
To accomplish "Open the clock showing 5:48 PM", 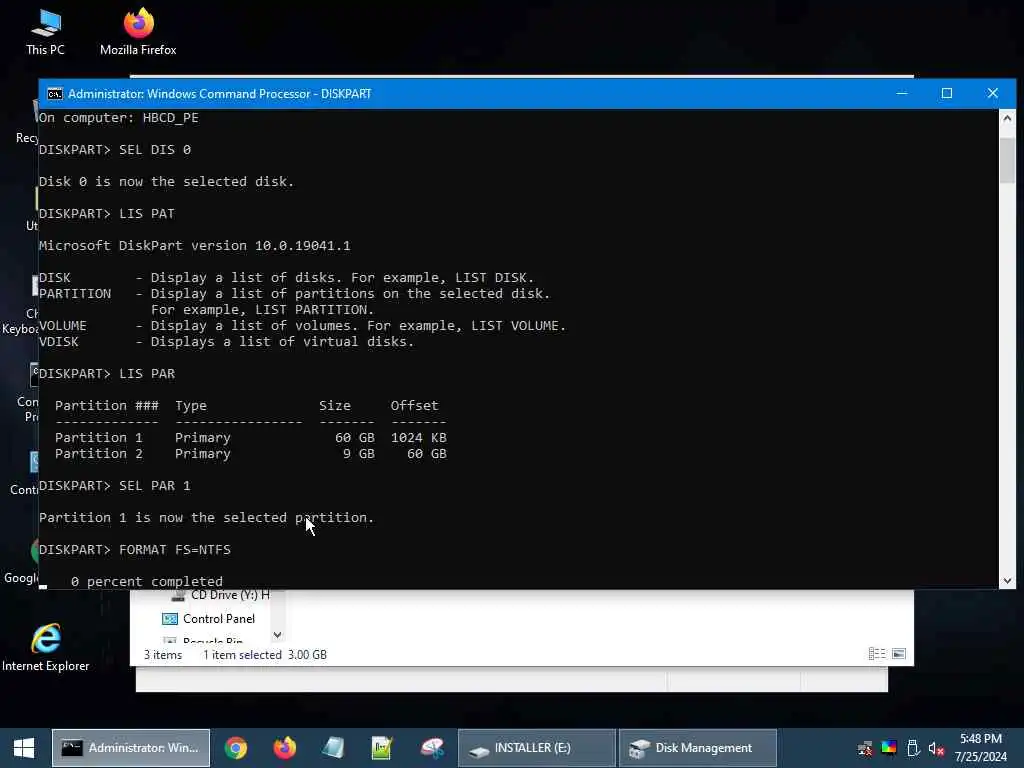I will [981, 748].
